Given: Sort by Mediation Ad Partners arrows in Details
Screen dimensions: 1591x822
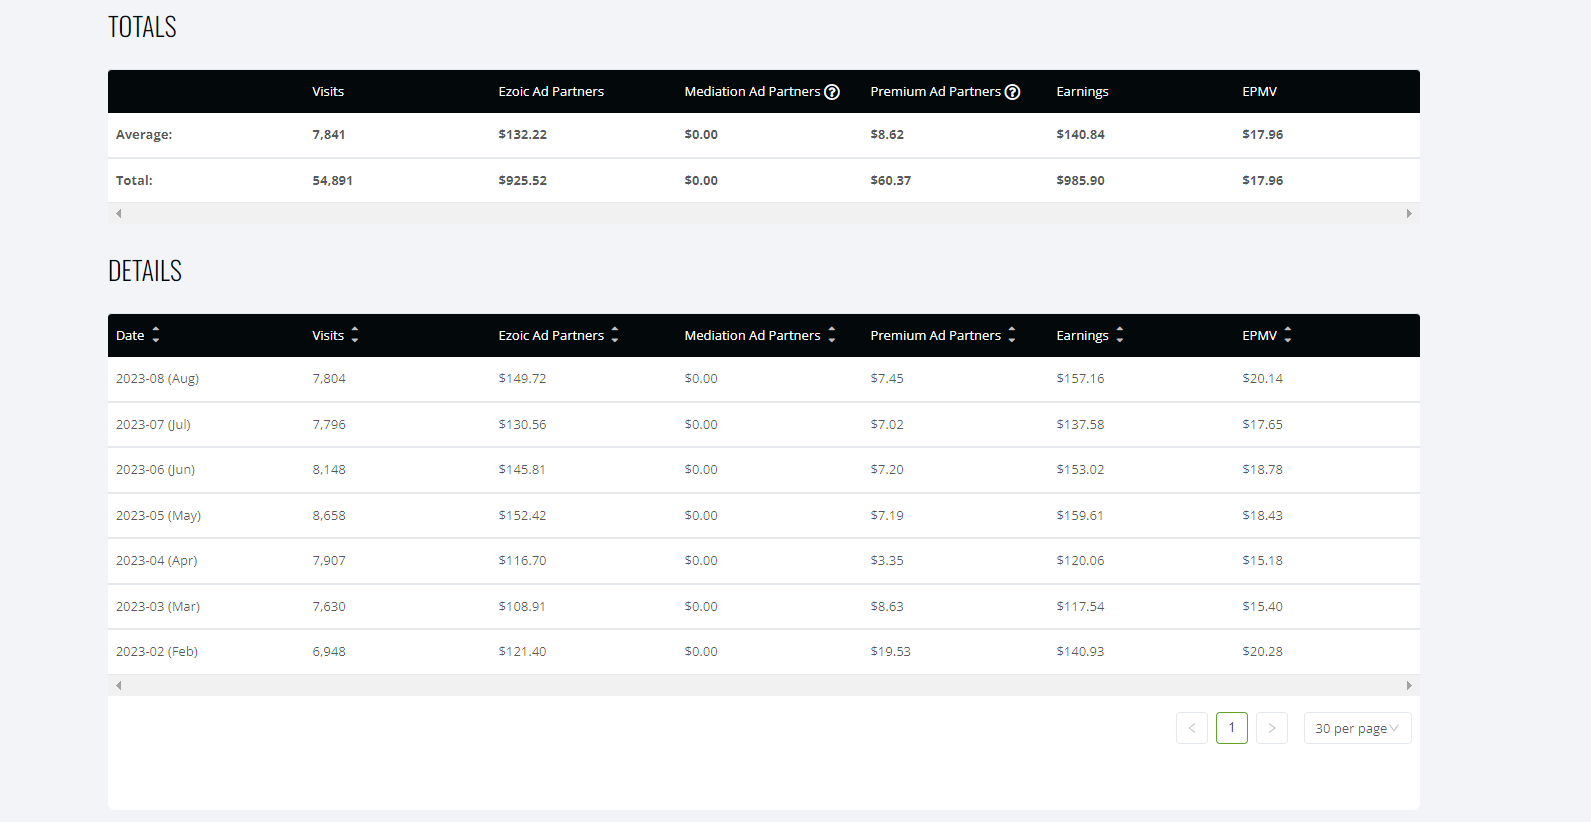Looking at the screenshot, I should click(x=832, y=335).
